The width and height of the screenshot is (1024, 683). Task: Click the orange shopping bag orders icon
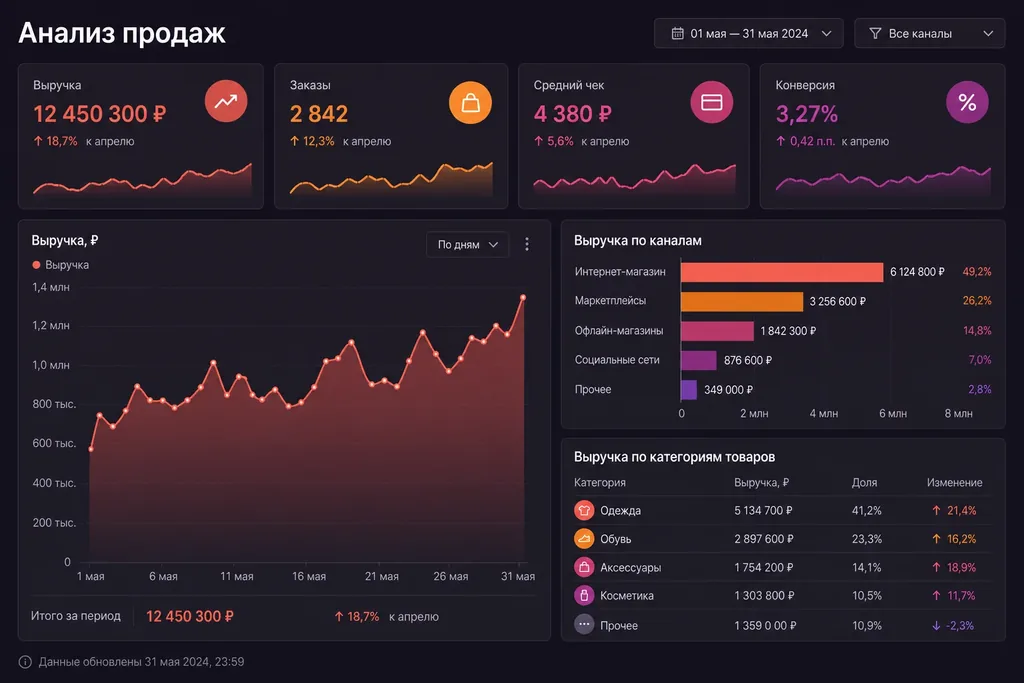[x=470, y=103]
